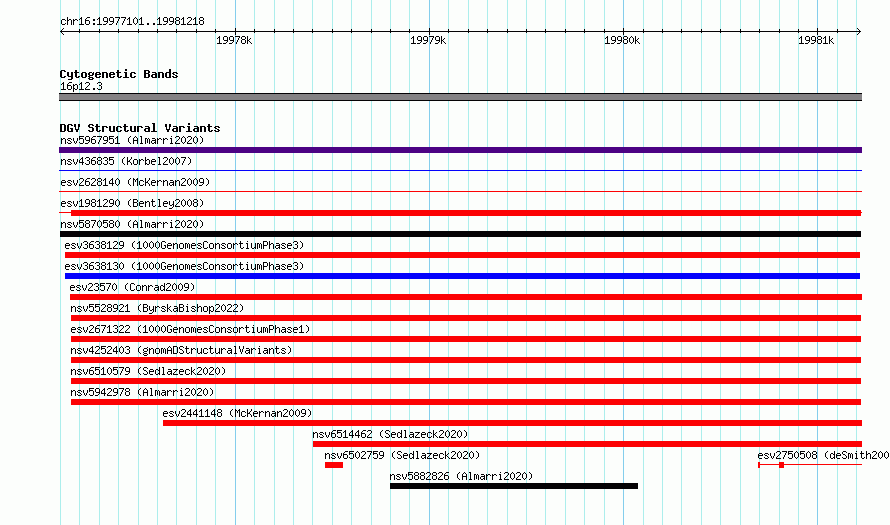Click the nsv6514462 (Sedlazeck2020) label
The width and height of the screenshot is (890, 525).
[x=390, y=434]
